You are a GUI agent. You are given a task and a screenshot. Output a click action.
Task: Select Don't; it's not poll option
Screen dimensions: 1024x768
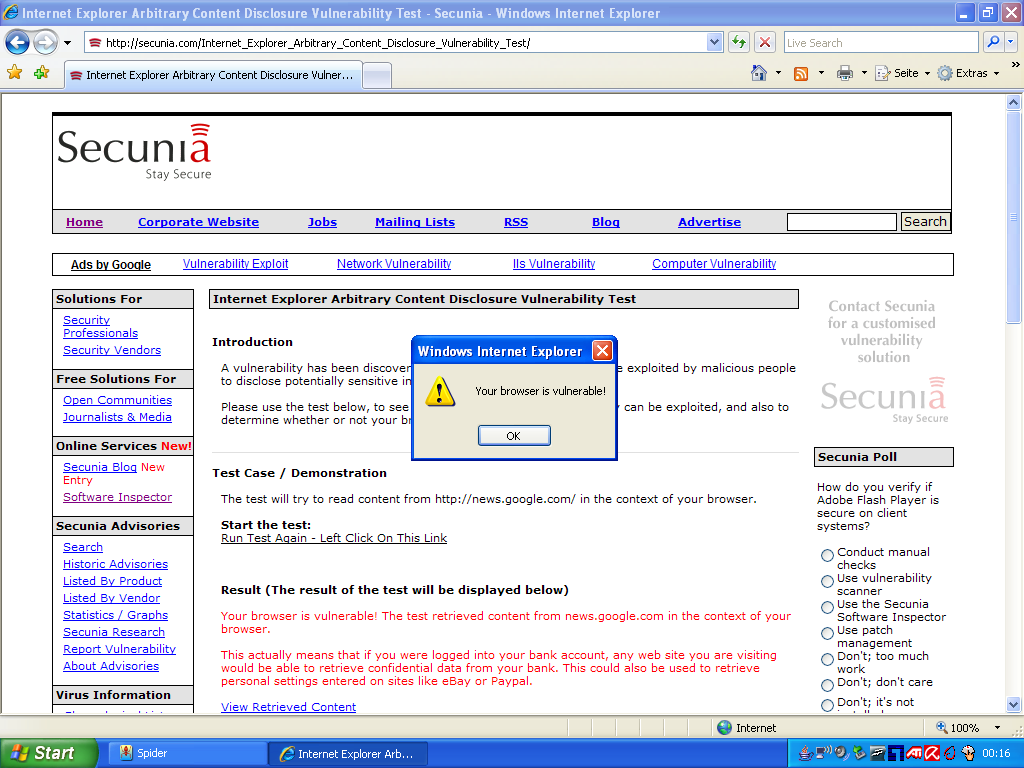pyautogui.click(x=827, y=705)
